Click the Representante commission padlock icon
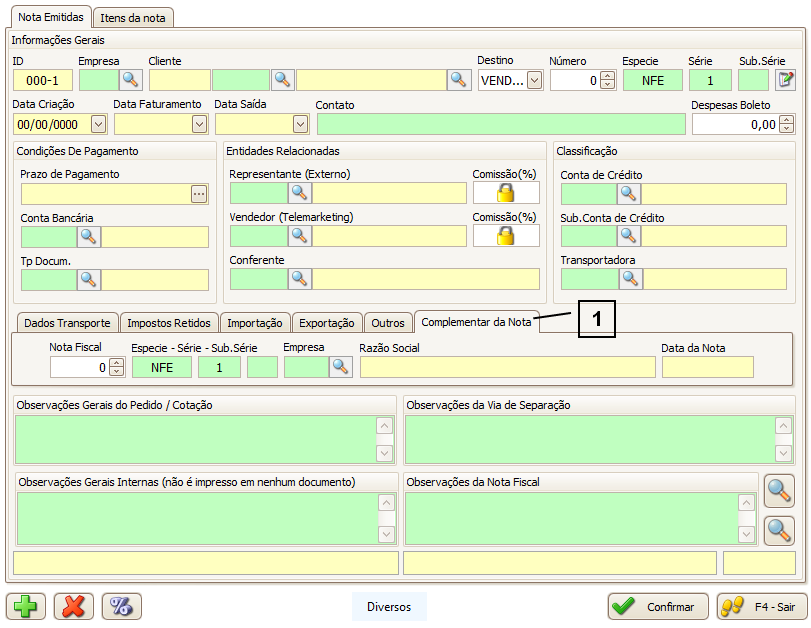Screen dimensions: 811x628 click(506, 193)
